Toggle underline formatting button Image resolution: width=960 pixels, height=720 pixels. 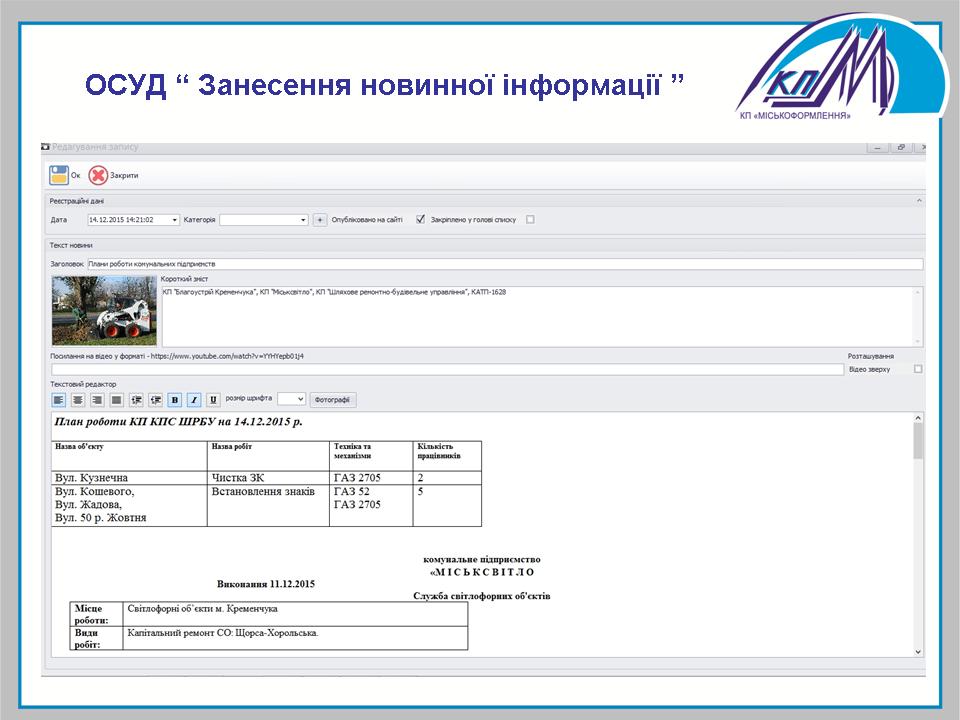(213, 400)
